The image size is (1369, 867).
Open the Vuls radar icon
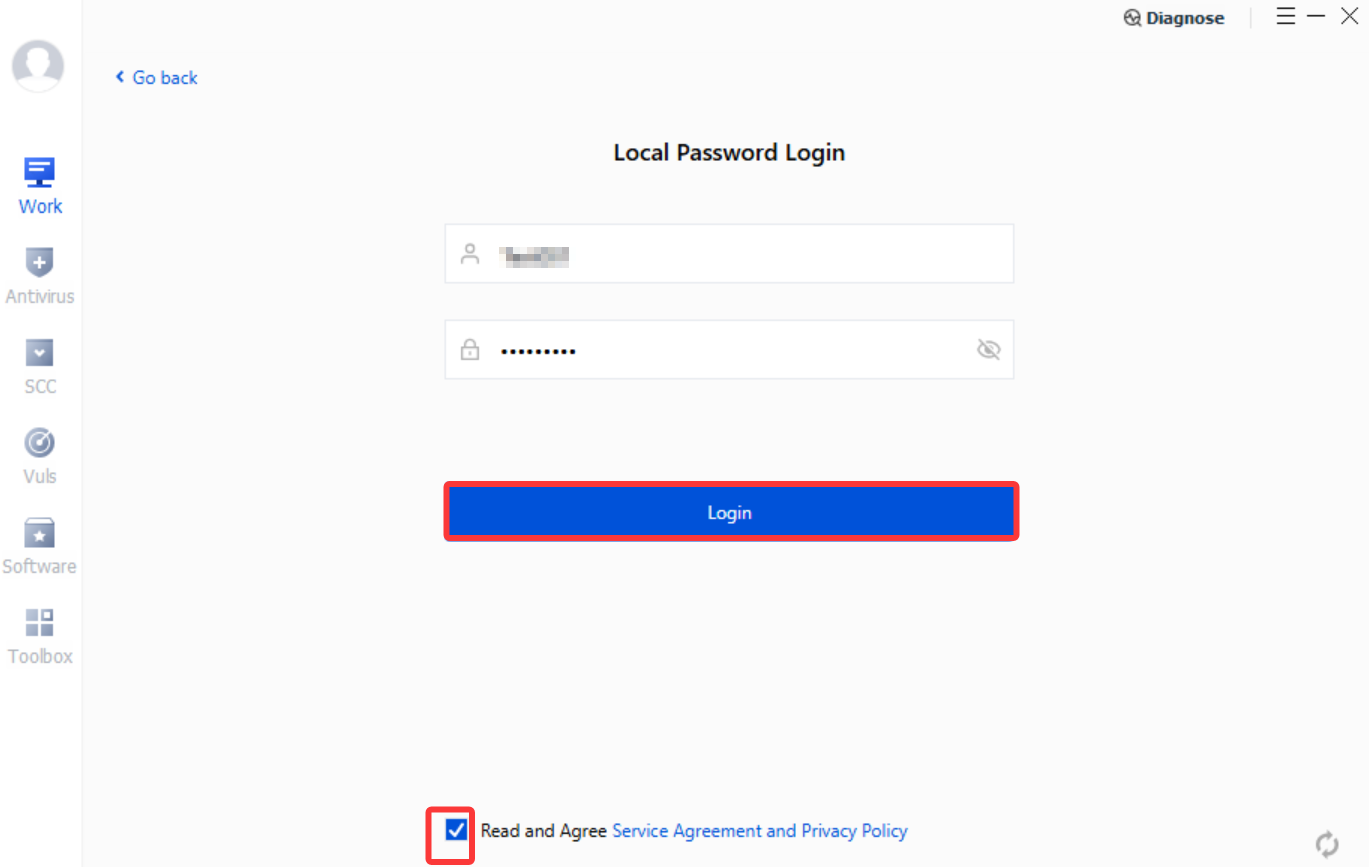click(x=39, y=443)
